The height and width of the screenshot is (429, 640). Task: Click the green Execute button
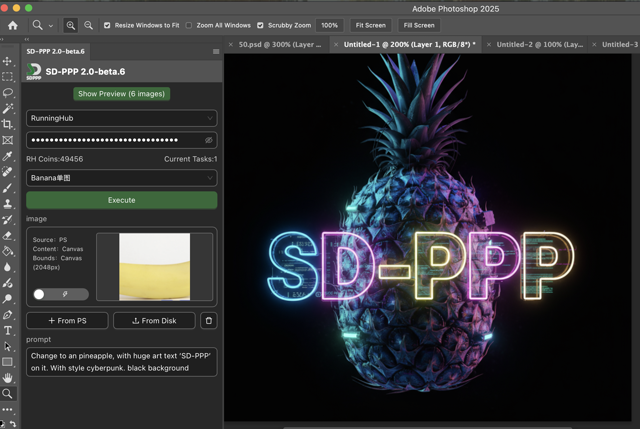point(122,200)
